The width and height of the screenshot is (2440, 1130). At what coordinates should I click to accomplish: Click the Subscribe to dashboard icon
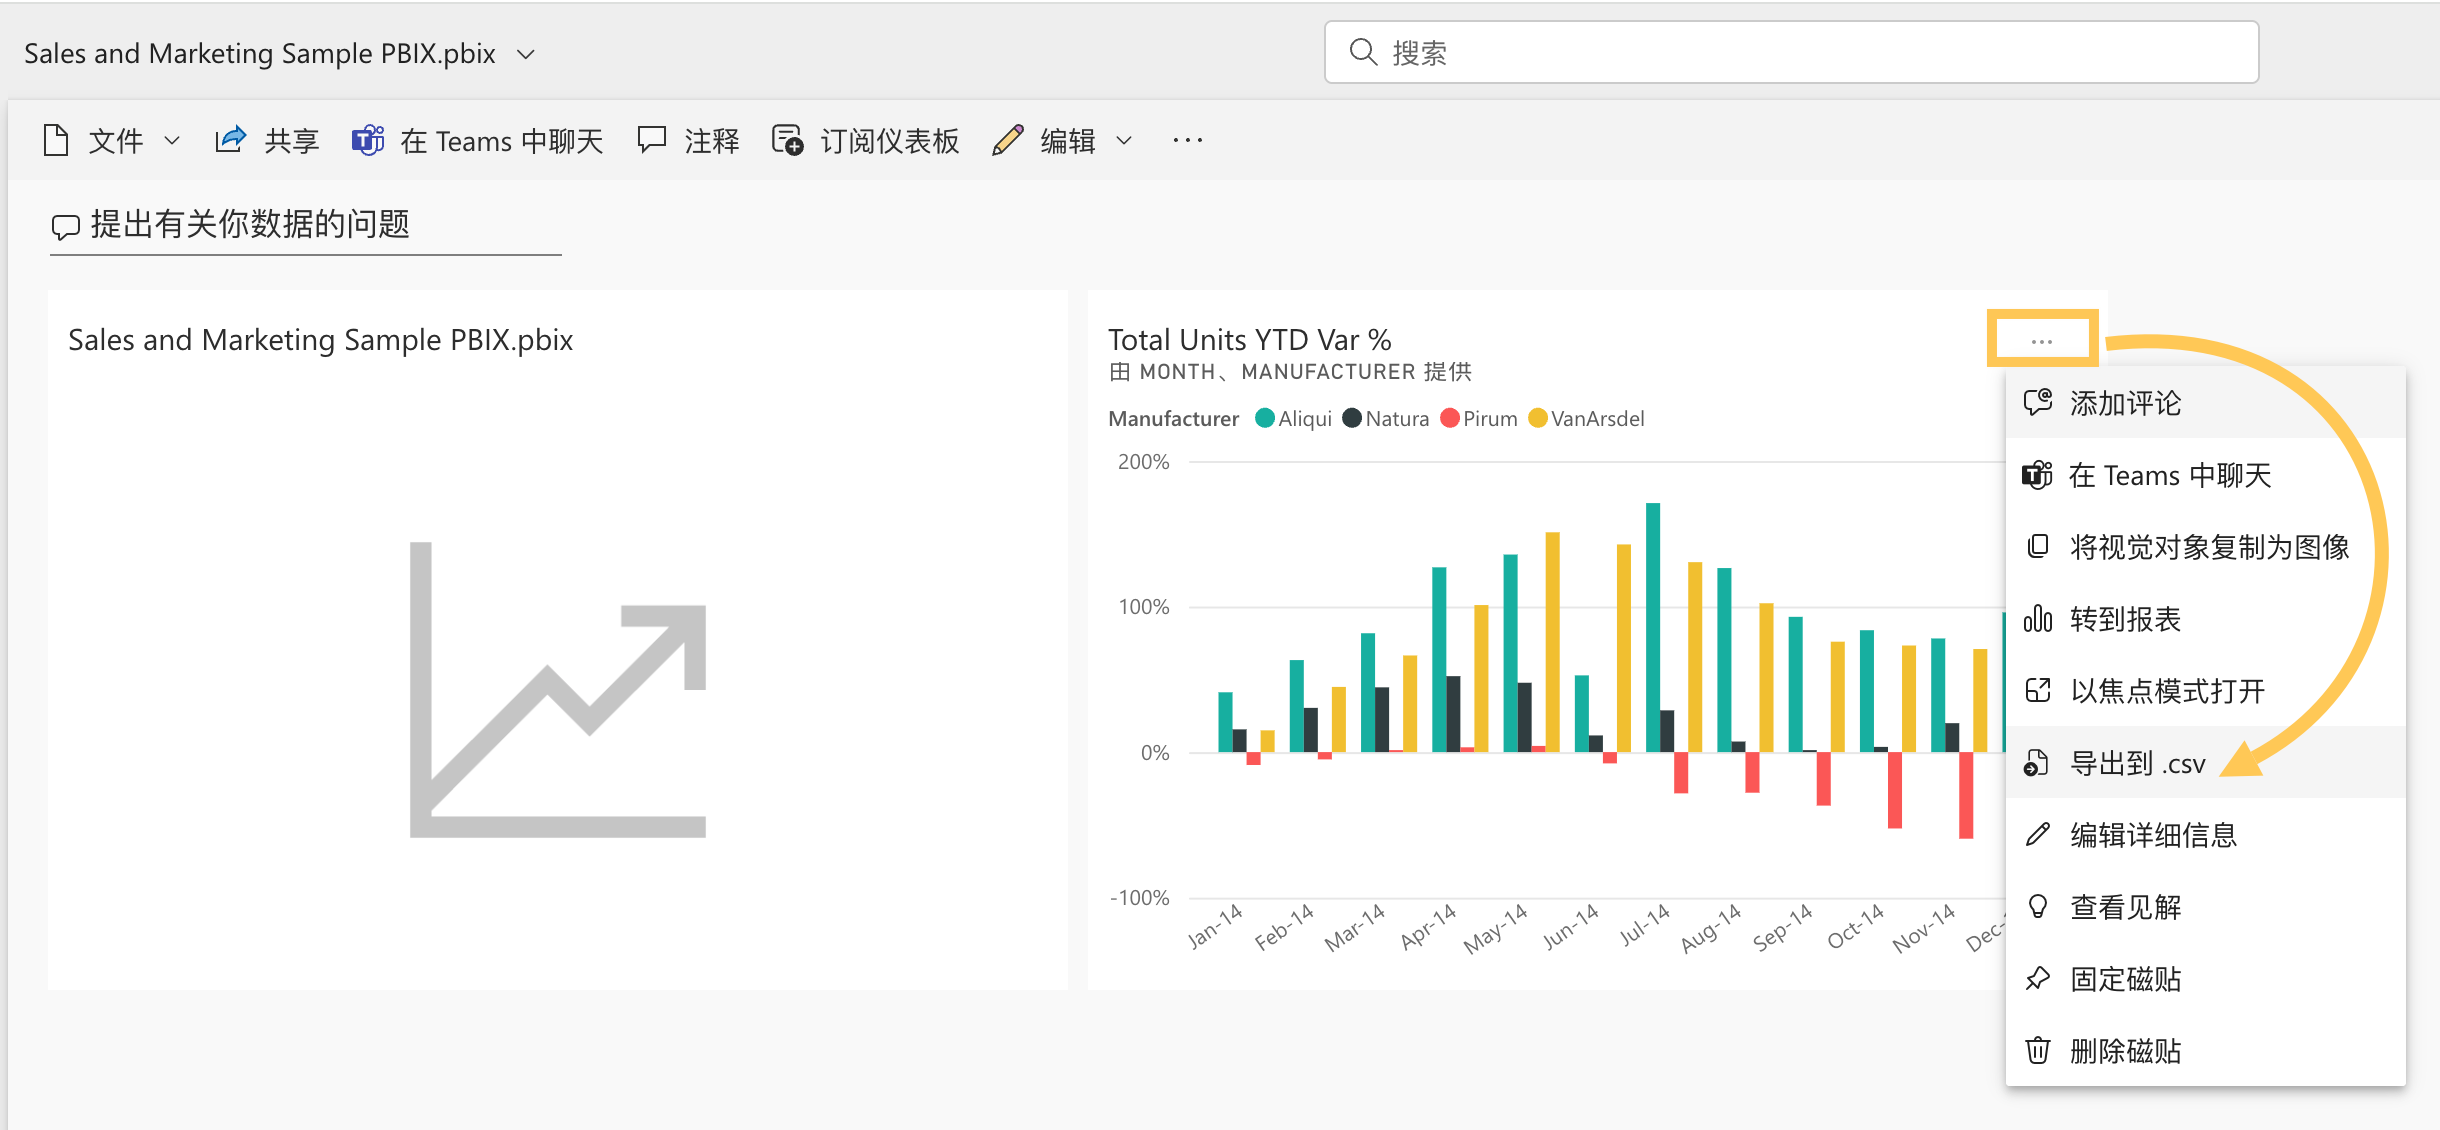click(x=787, y=140)
